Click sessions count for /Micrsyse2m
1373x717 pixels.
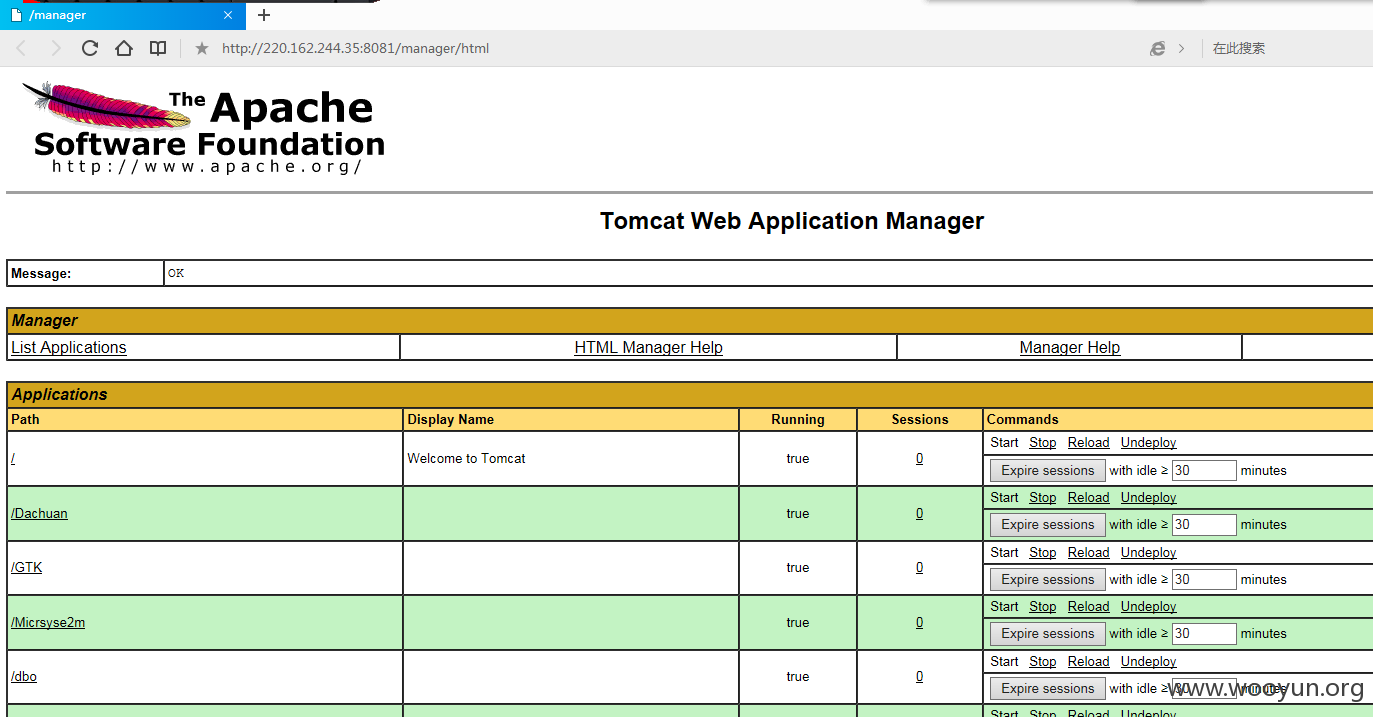tap(919, 622)
